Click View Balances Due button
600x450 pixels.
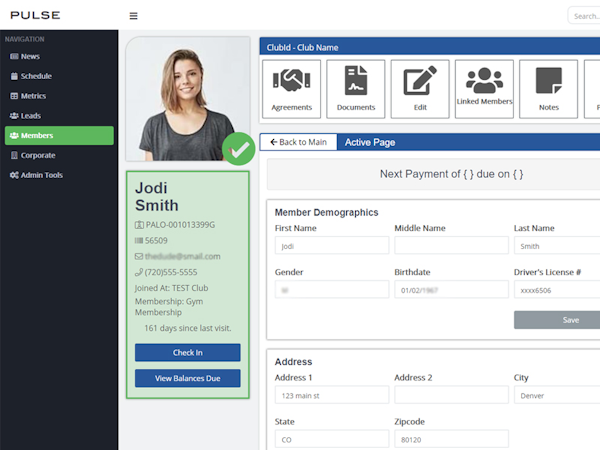coord(188,378)
